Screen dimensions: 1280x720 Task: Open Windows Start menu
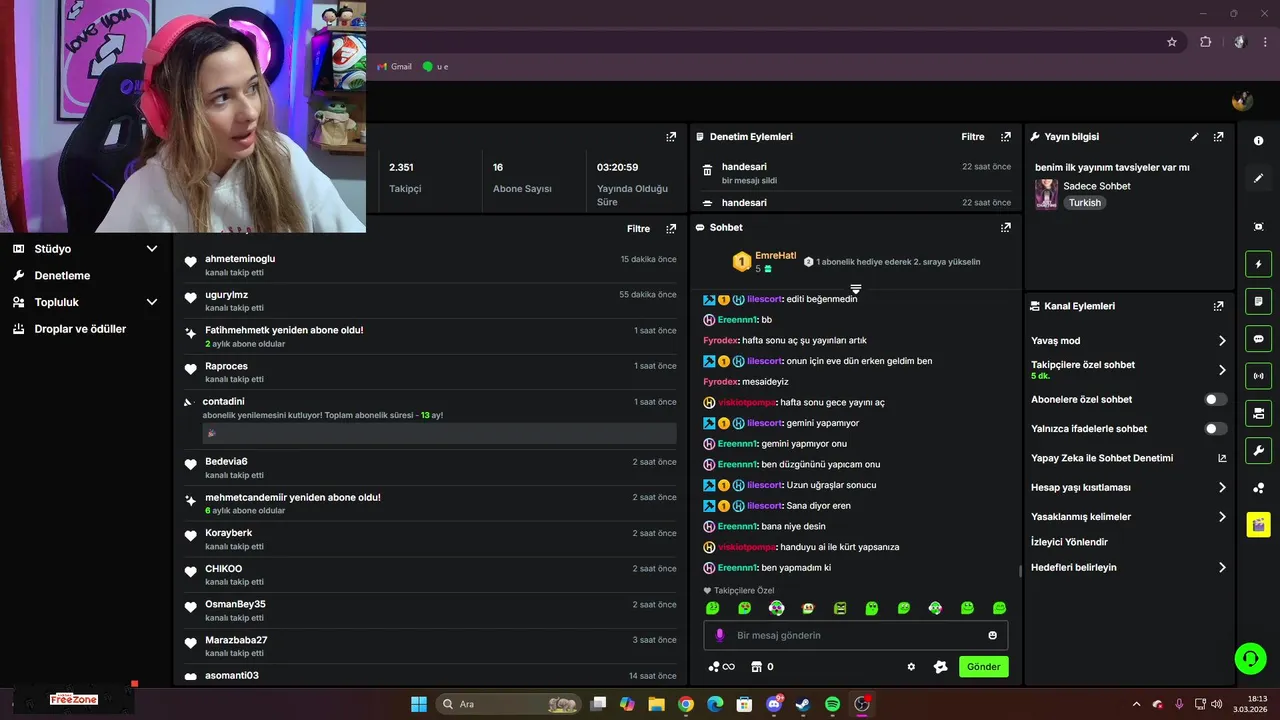click(x=419, y=704)
